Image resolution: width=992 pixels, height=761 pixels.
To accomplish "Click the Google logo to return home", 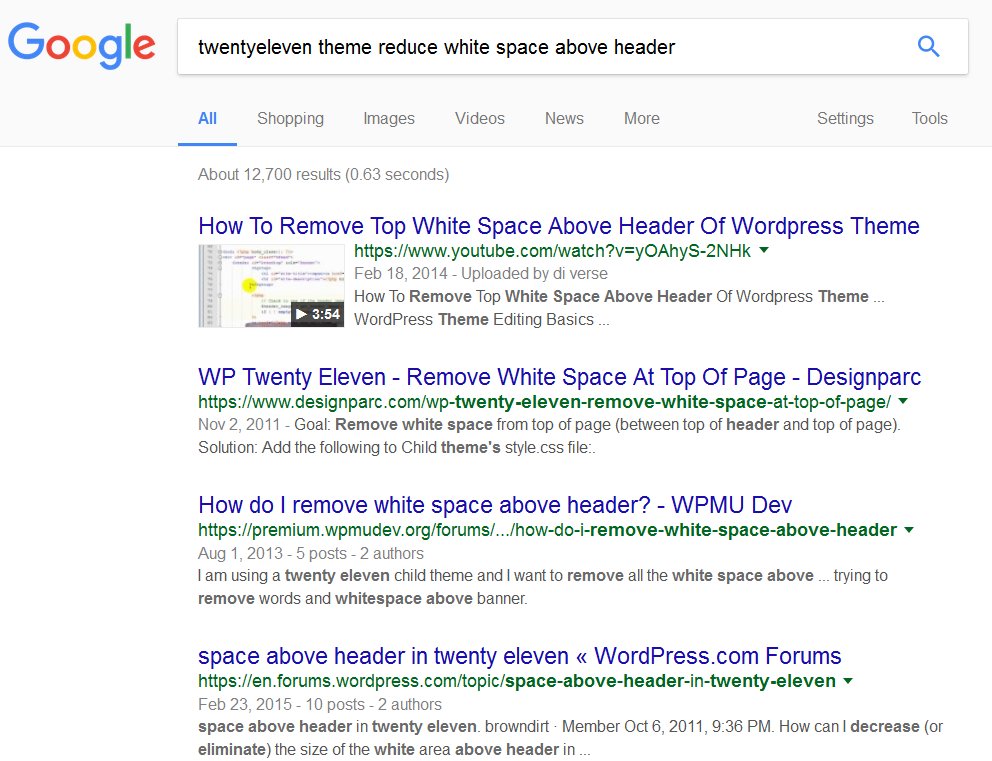I will [81, 45].
